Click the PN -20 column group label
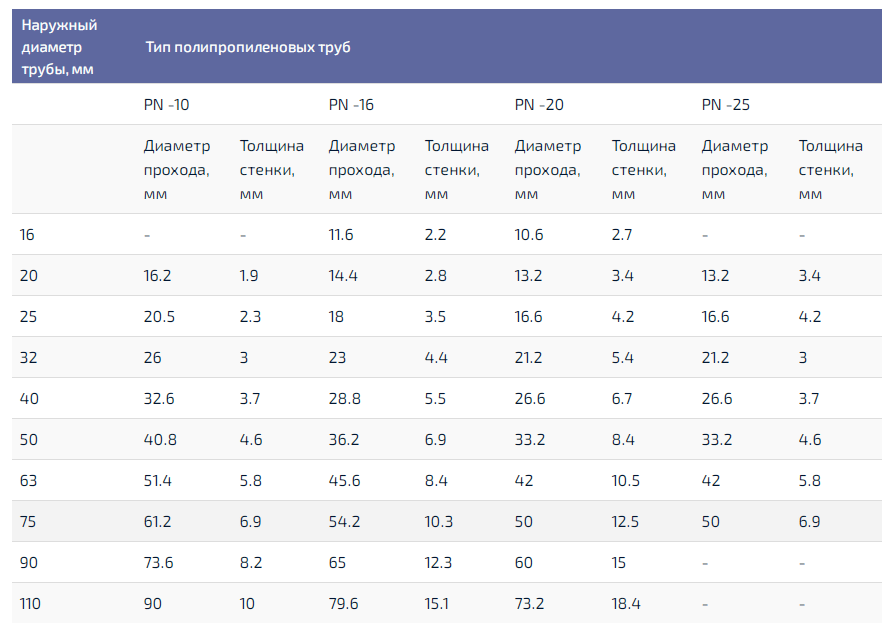 pyautogui.click(x=538, y=104)
